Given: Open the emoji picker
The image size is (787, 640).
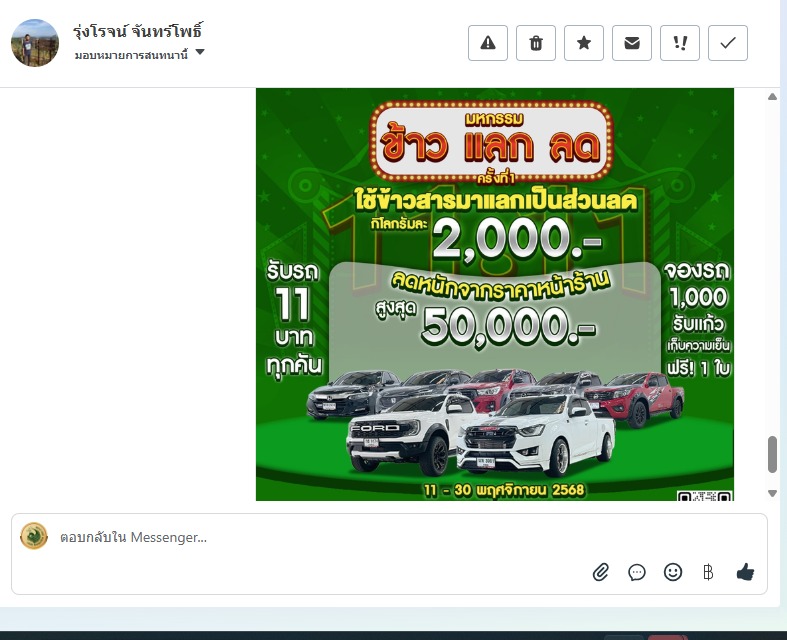Looking at the screenshot, I should click(x=673, y=572).
